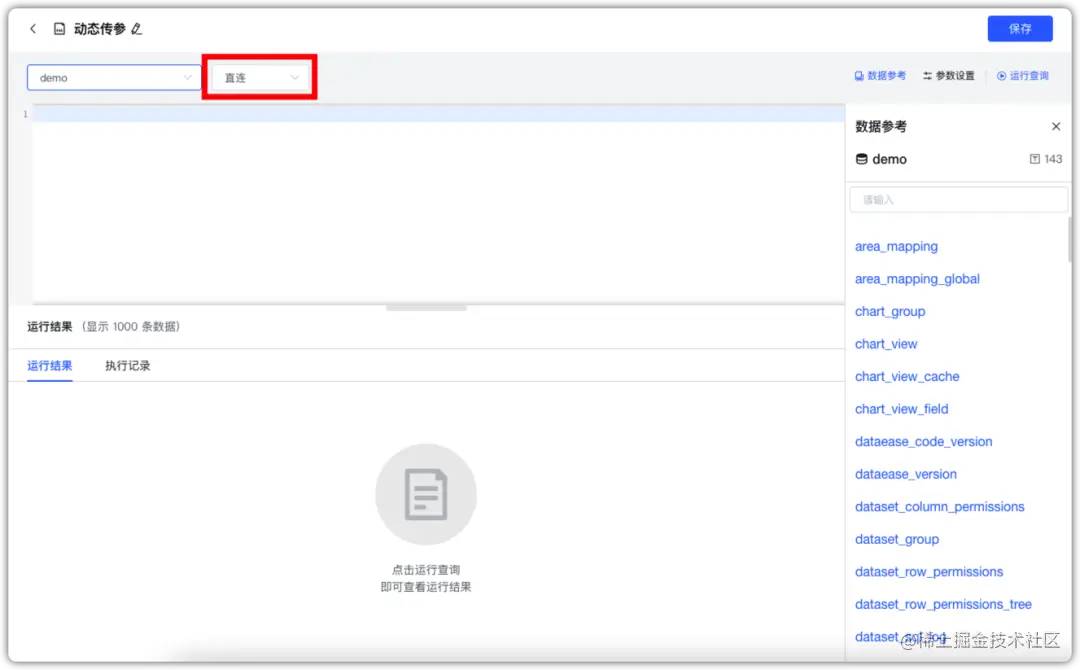Open 数据参考 data reference panel

point(880,76)
